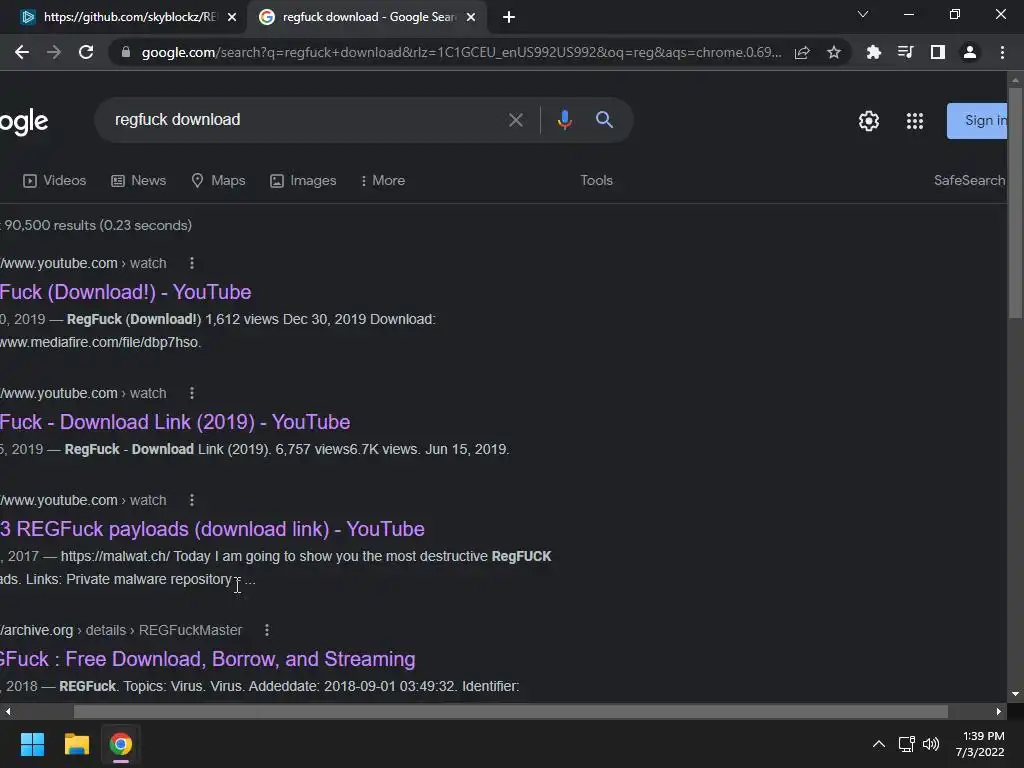Image resolution: width=1024 pixels, height=768 pixels.
Task: Open Chrome three-dot menu
Action: [1002, 52]
